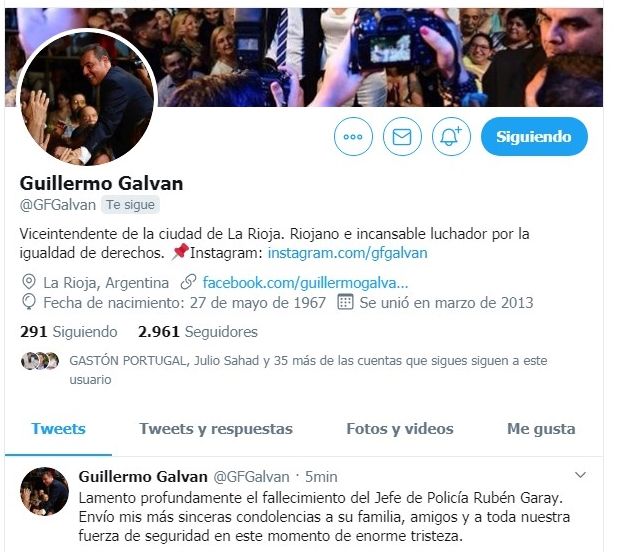Open the Fotos y videos tab
The width and height of the screenshot is (622, 552).
tap(400, 429)
